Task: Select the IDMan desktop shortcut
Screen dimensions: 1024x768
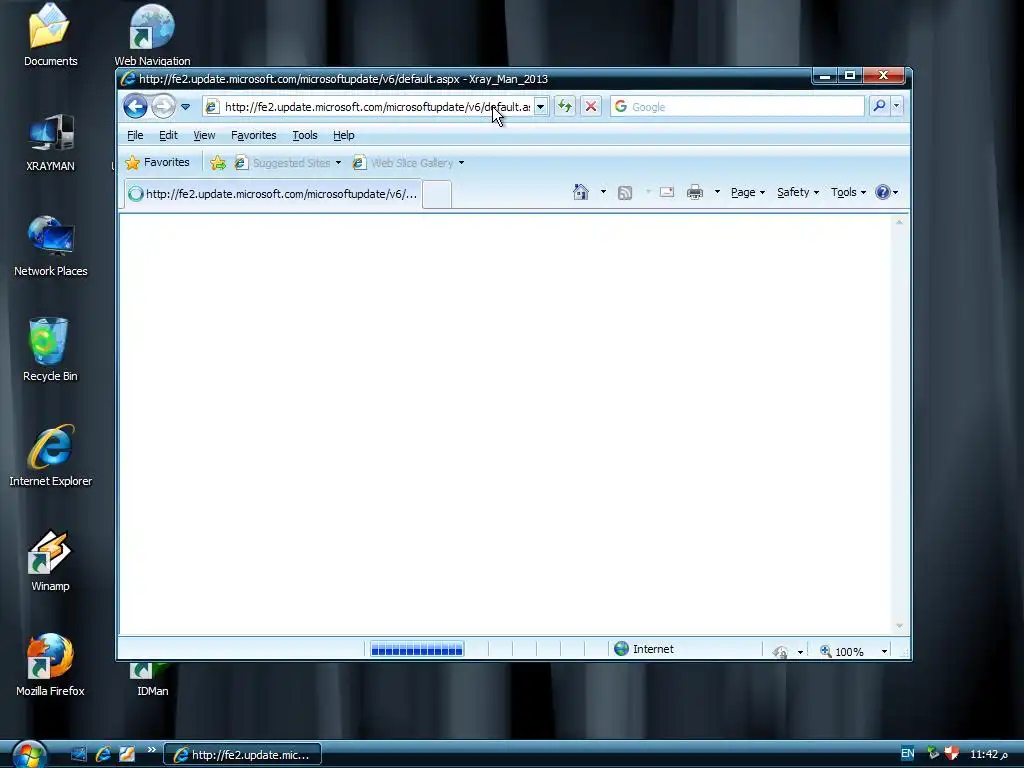Action: (152, 680)
